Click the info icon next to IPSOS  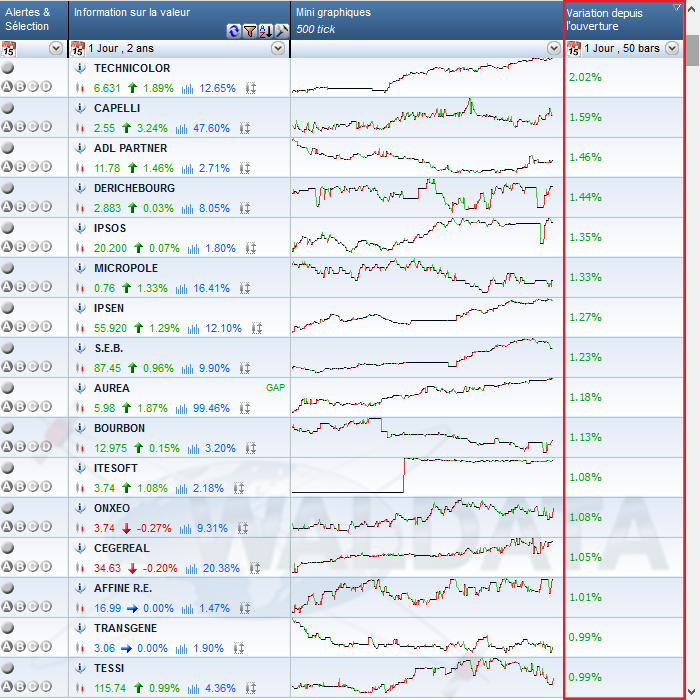pos(80,228)
